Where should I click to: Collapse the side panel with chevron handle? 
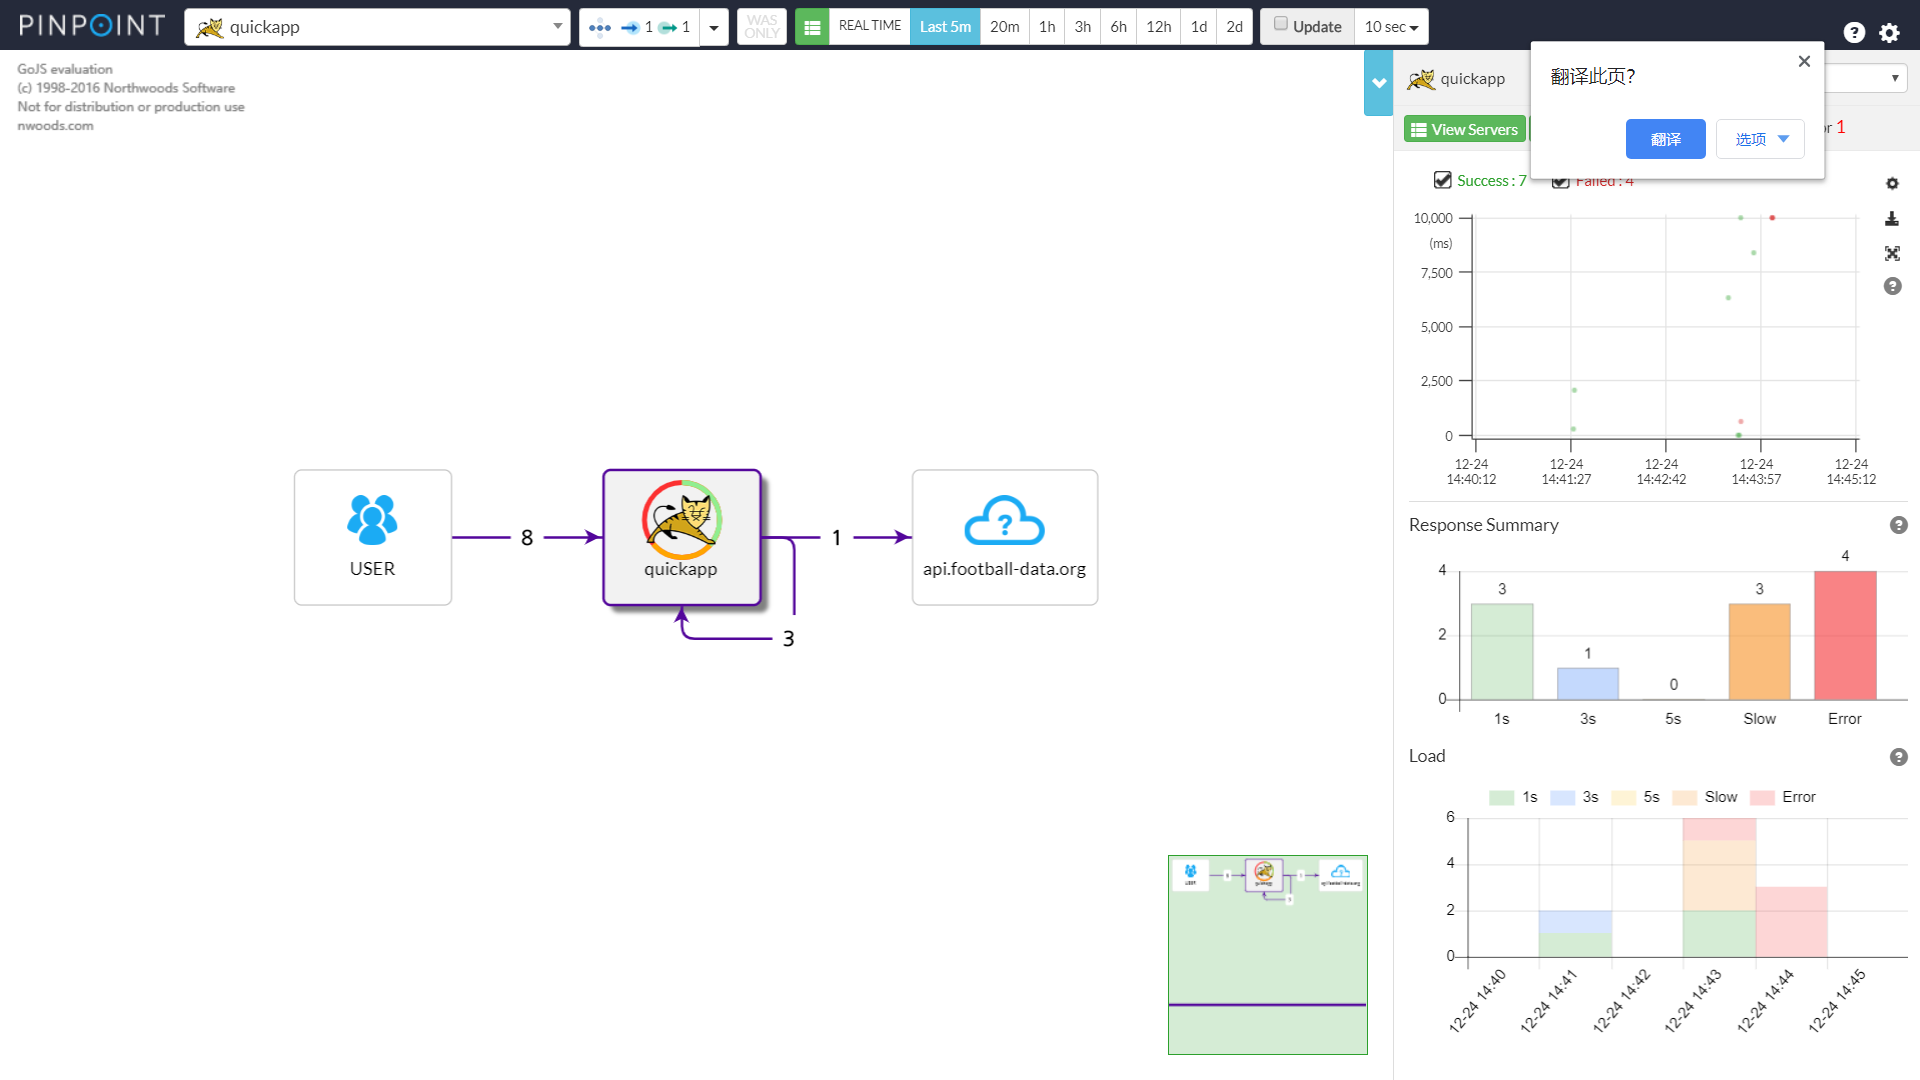(x=1379, y=83)
